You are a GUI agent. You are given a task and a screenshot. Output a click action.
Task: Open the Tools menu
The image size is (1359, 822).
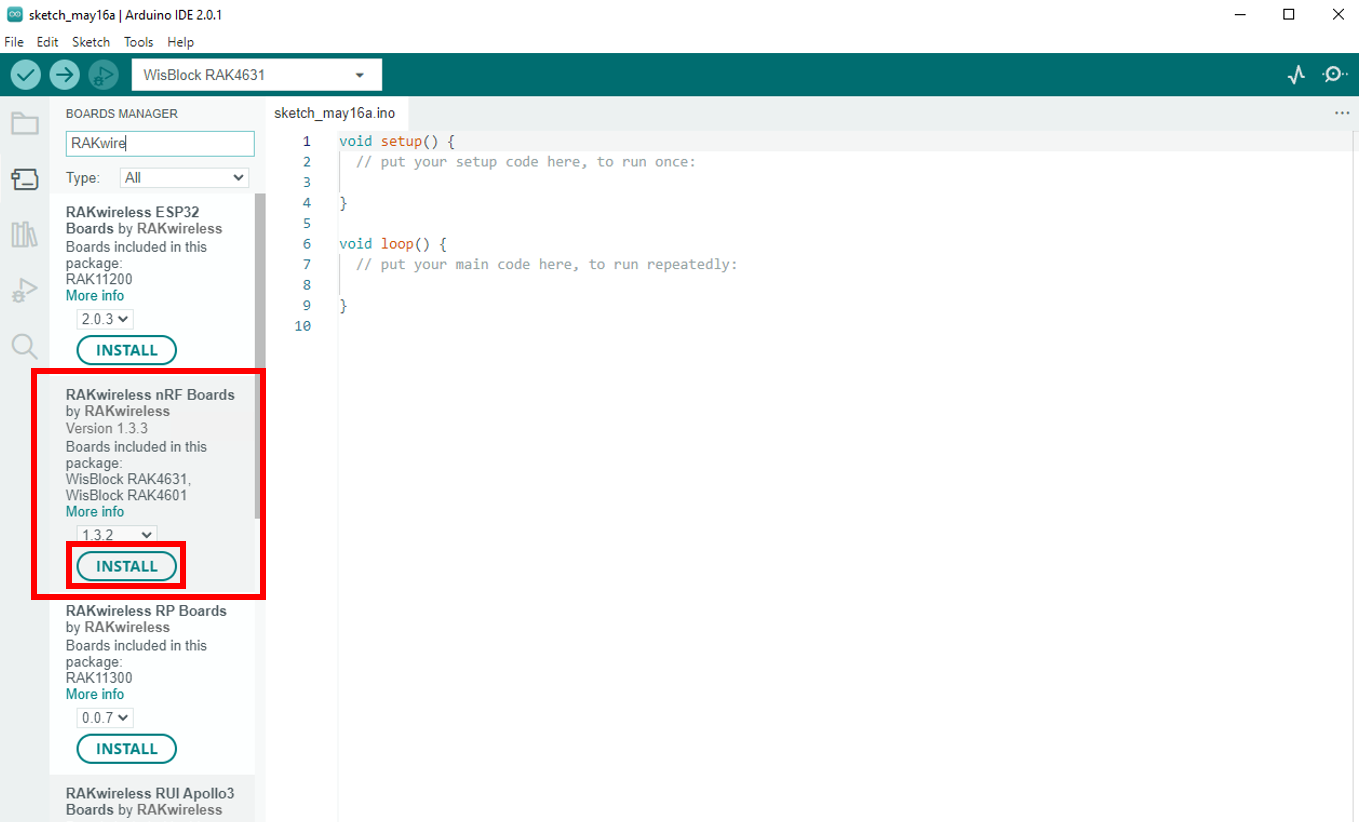[139, 42]
